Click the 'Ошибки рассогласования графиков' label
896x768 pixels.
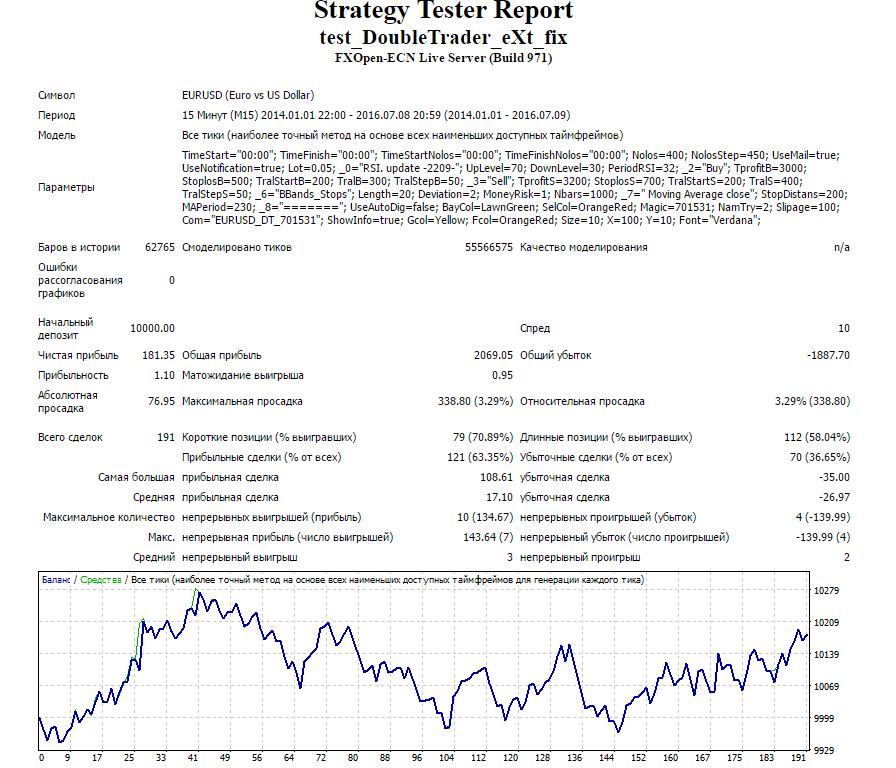pos(80,281)
